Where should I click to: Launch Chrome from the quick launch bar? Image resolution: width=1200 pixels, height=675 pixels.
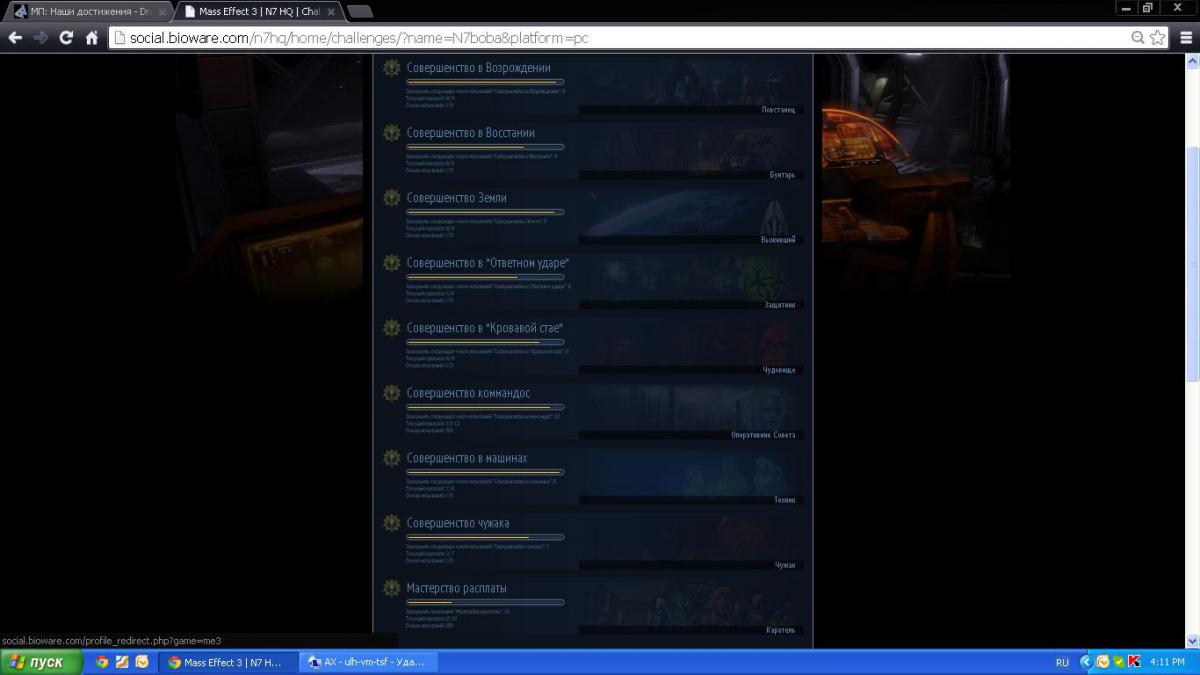tap(102, 662)
